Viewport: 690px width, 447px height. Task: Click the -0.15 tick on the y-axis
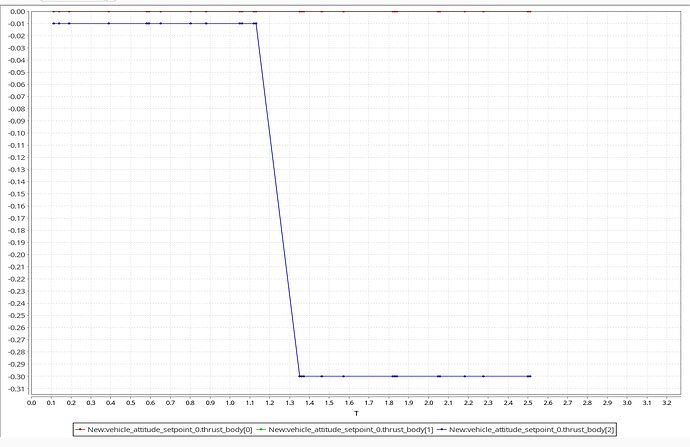pyautogui.click(x=15, y=194)
